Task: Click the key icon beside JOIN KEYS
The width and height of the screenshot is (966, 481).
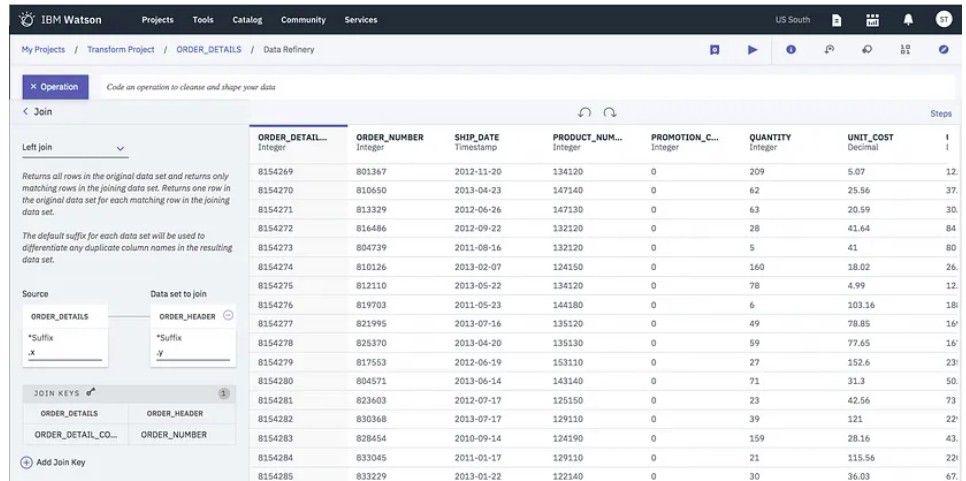Action: pyautogui.click(x=91, y=392)
